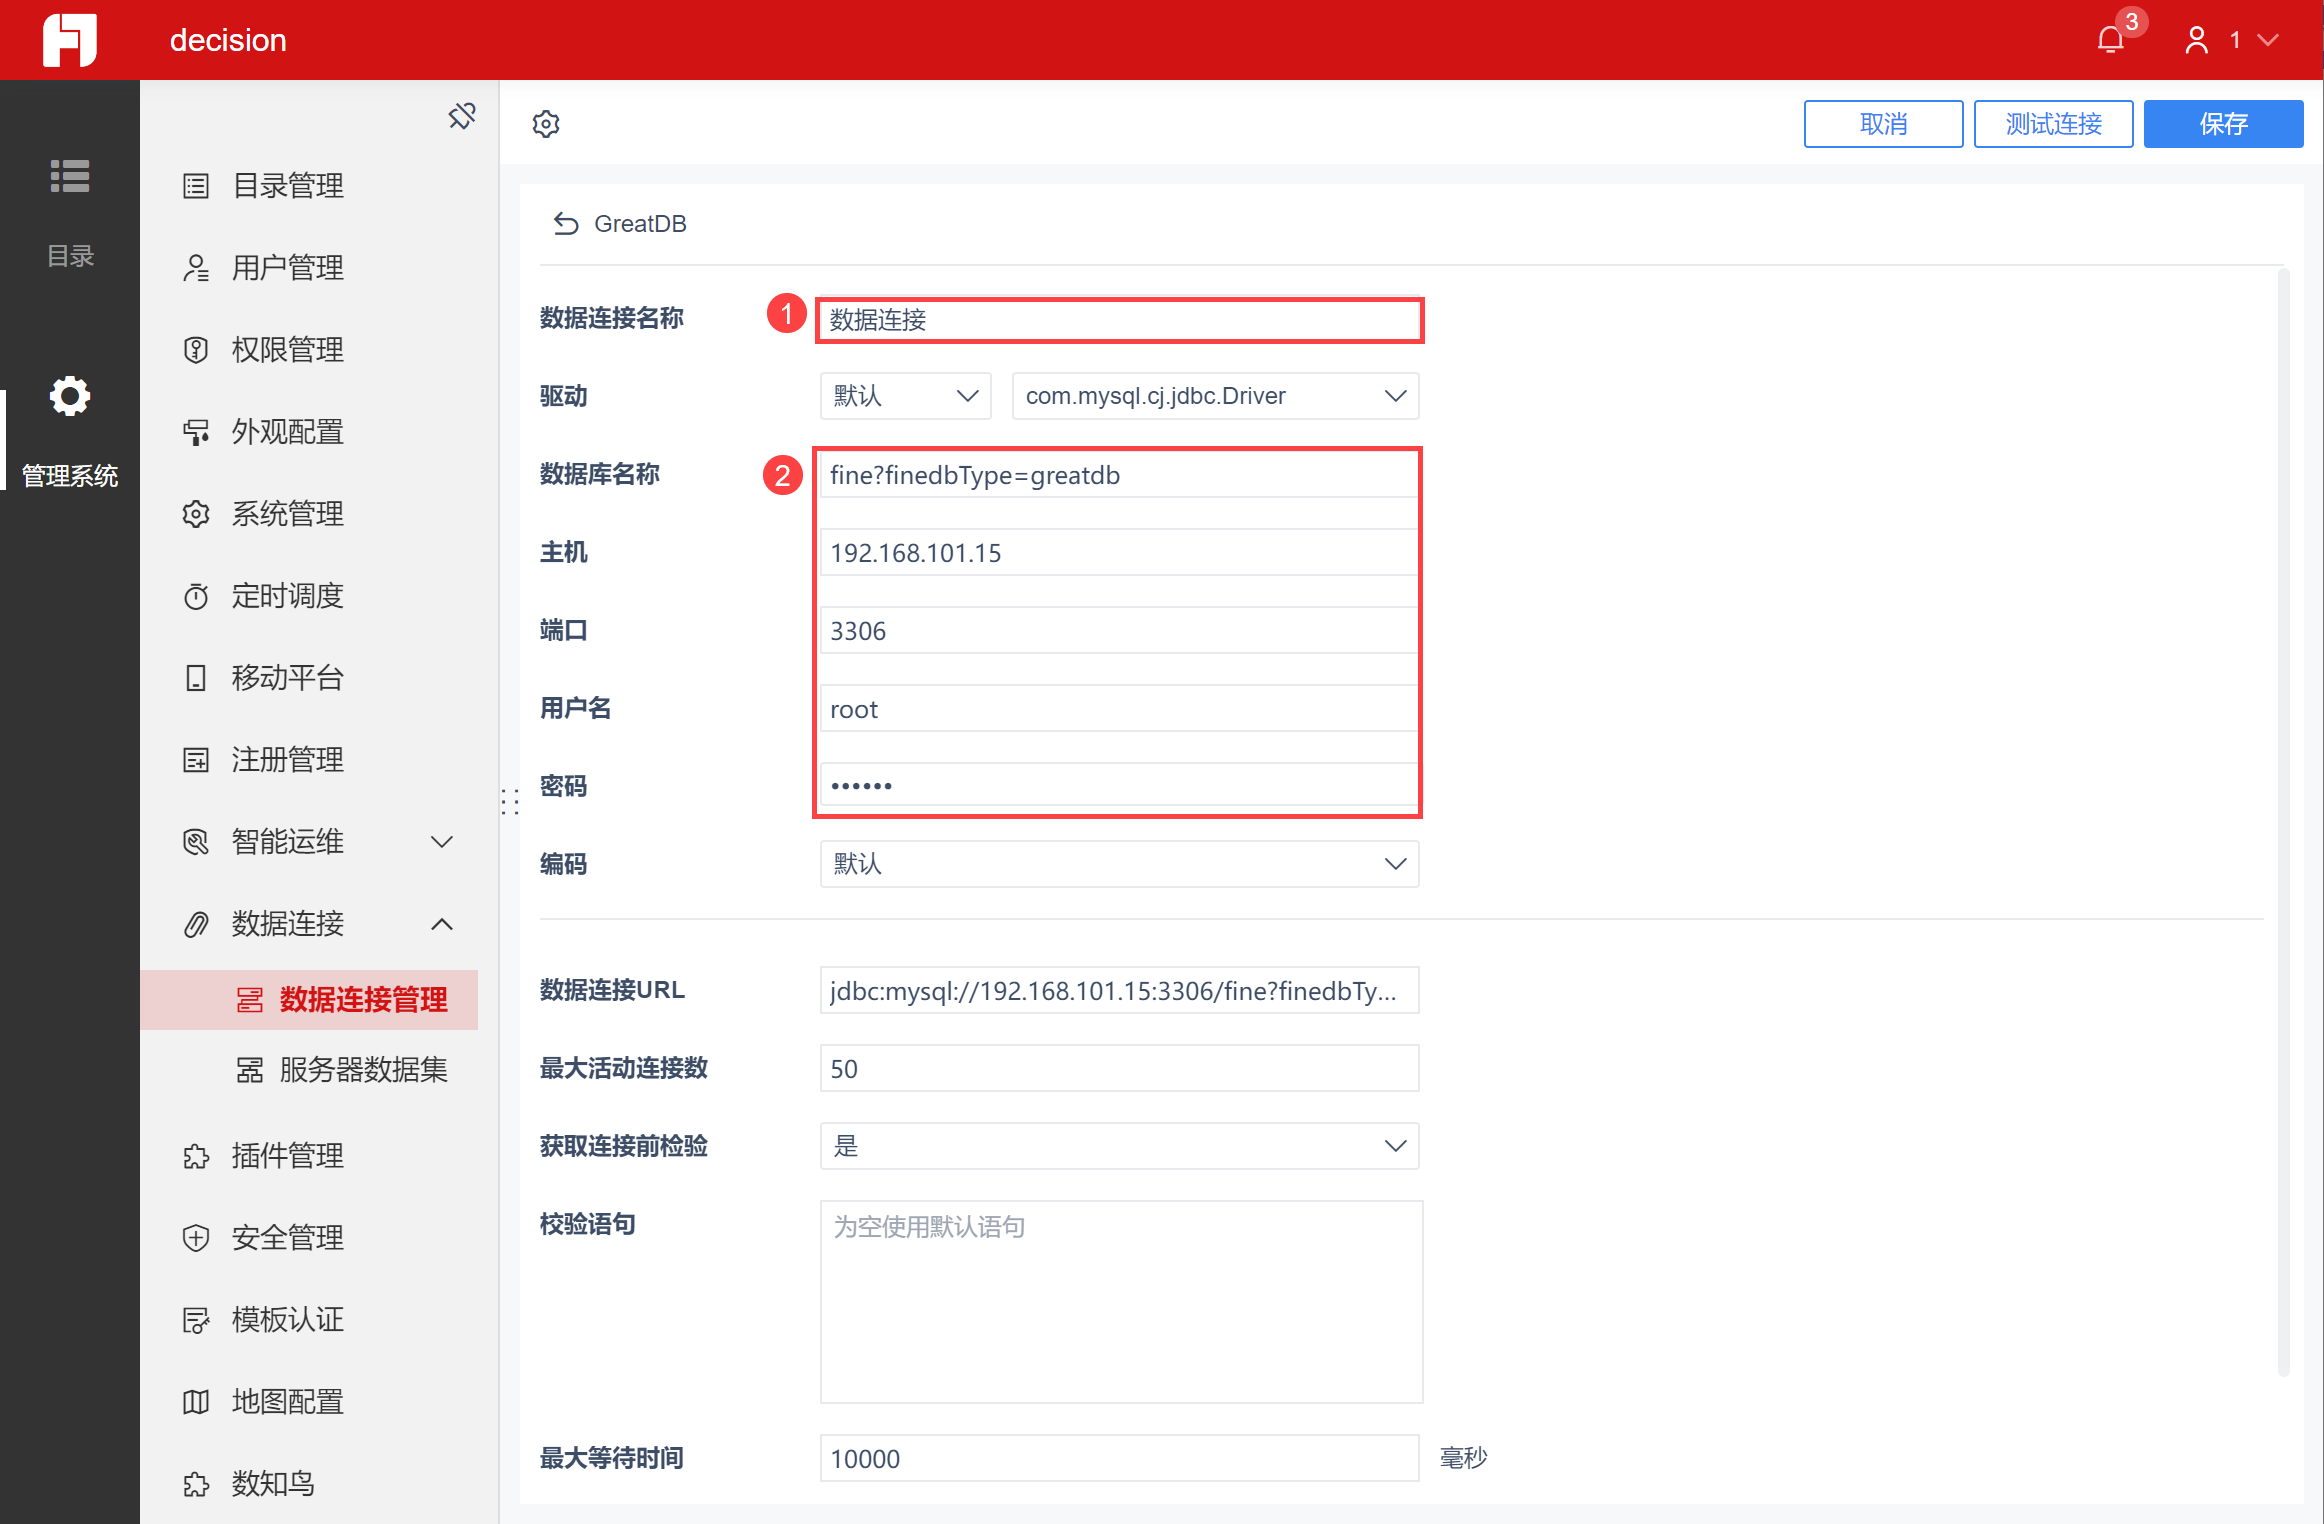Open the 目录 list icon
2324x1524 pixels.
click(x=70, y=177)
